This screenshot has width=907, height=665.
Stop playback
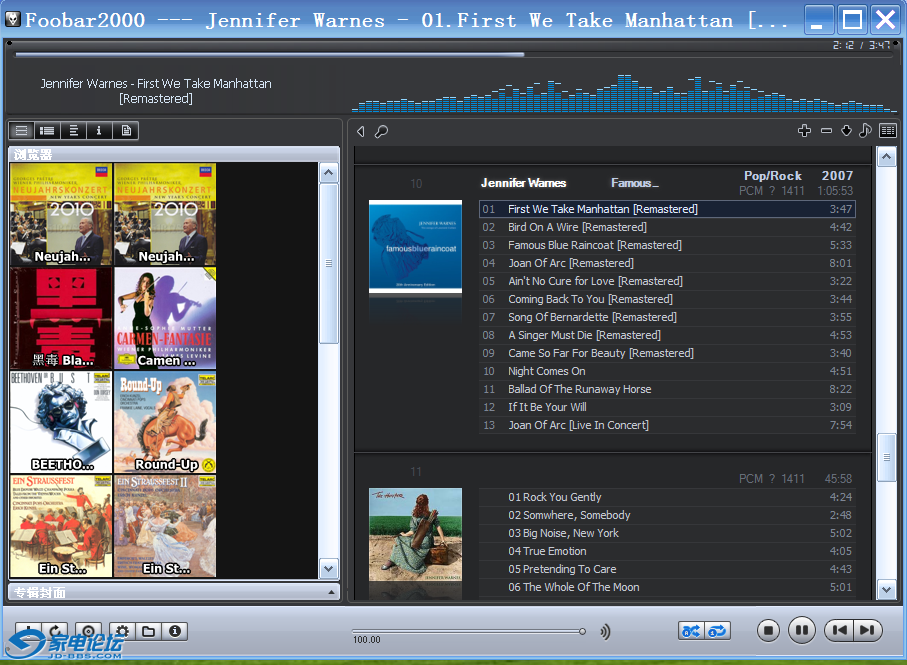tap(768, 630)
